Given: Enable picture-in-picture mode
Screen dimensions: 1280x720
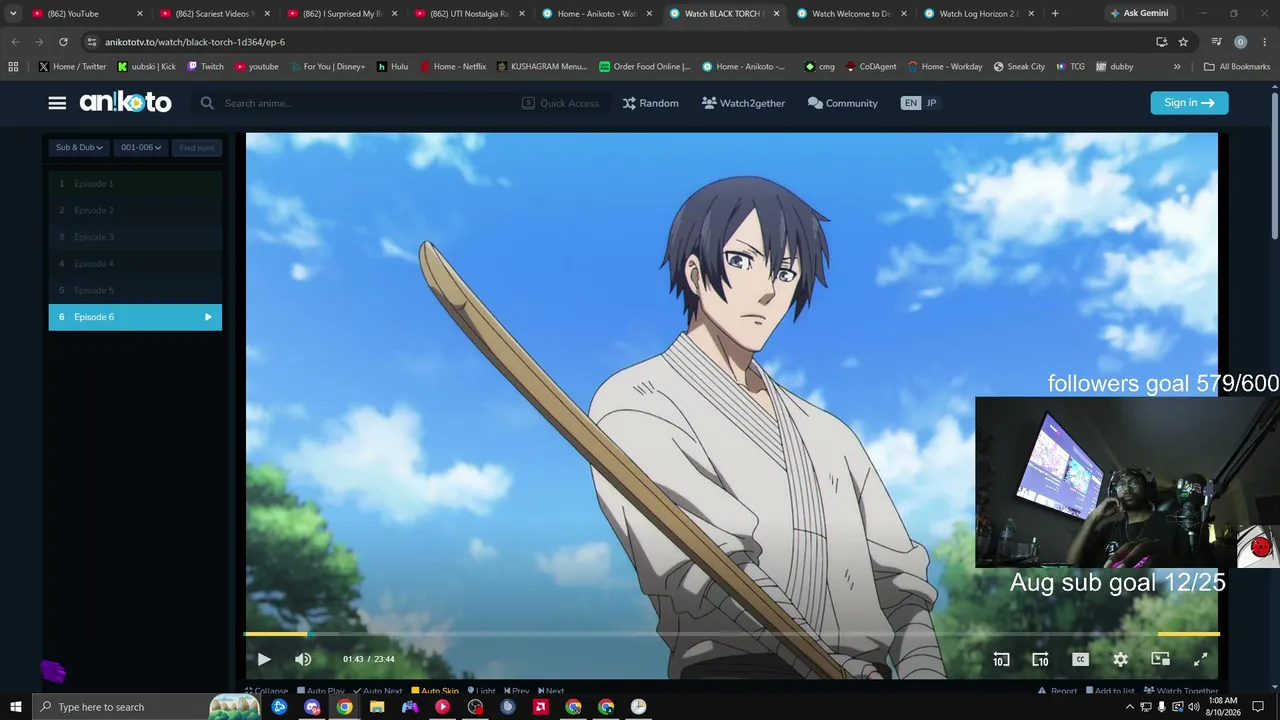Looking at the screenshot, I should coord(1160,659).
